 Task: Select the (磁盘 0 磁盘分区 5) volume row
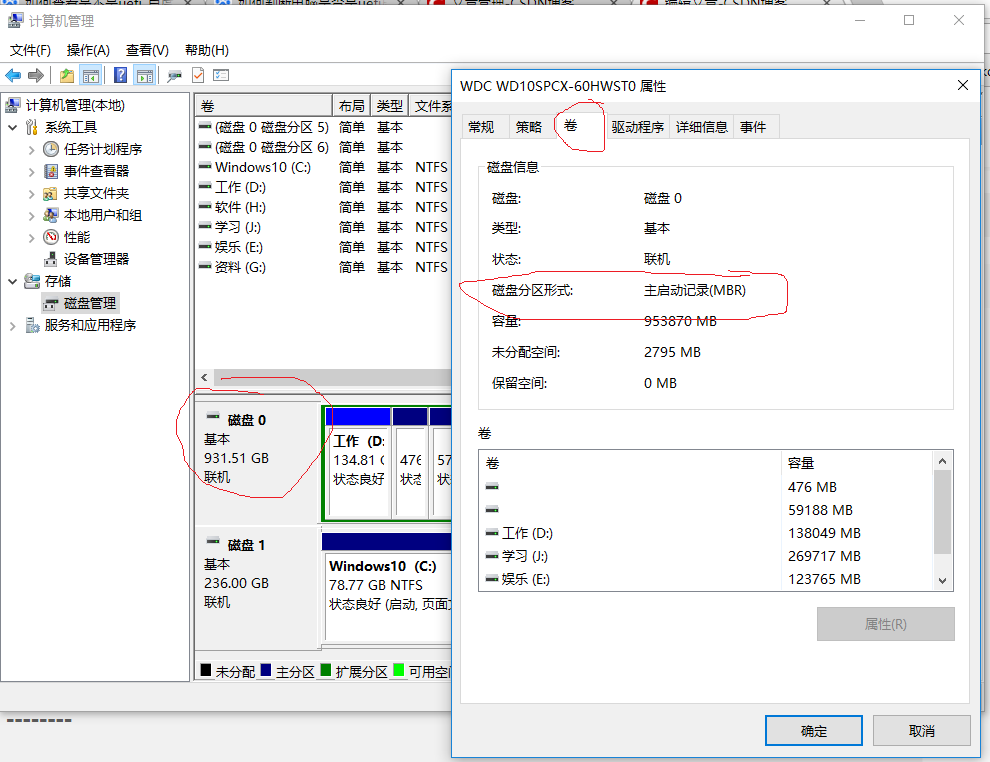click(323, 127)
